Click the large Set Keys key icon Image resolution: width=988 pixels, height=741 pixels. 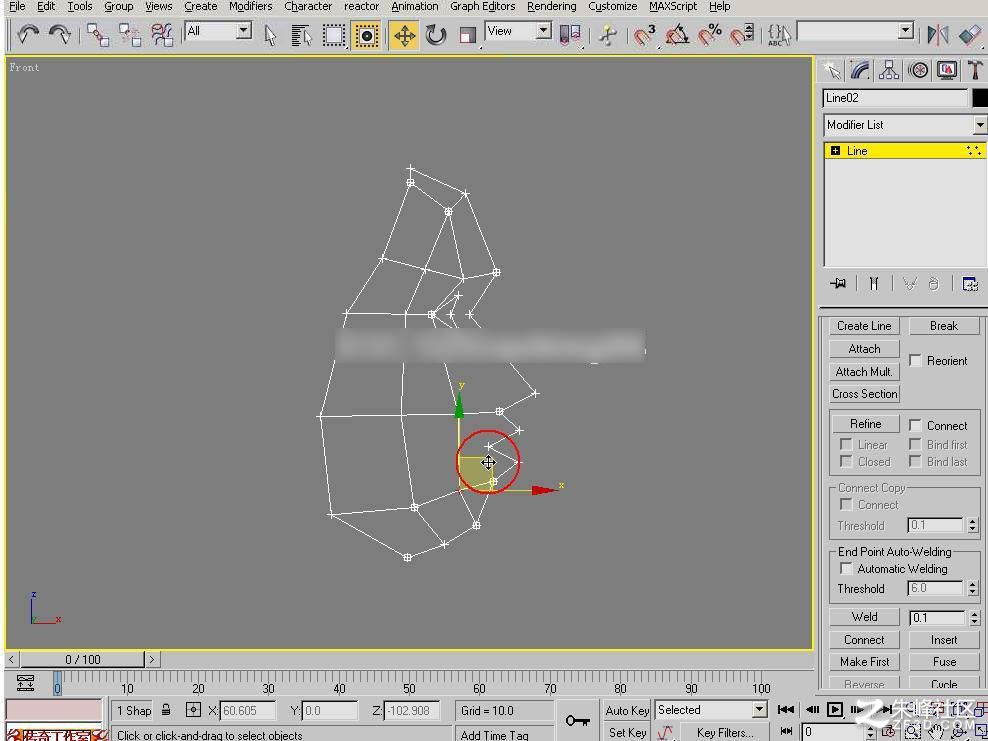pos(577,720)
